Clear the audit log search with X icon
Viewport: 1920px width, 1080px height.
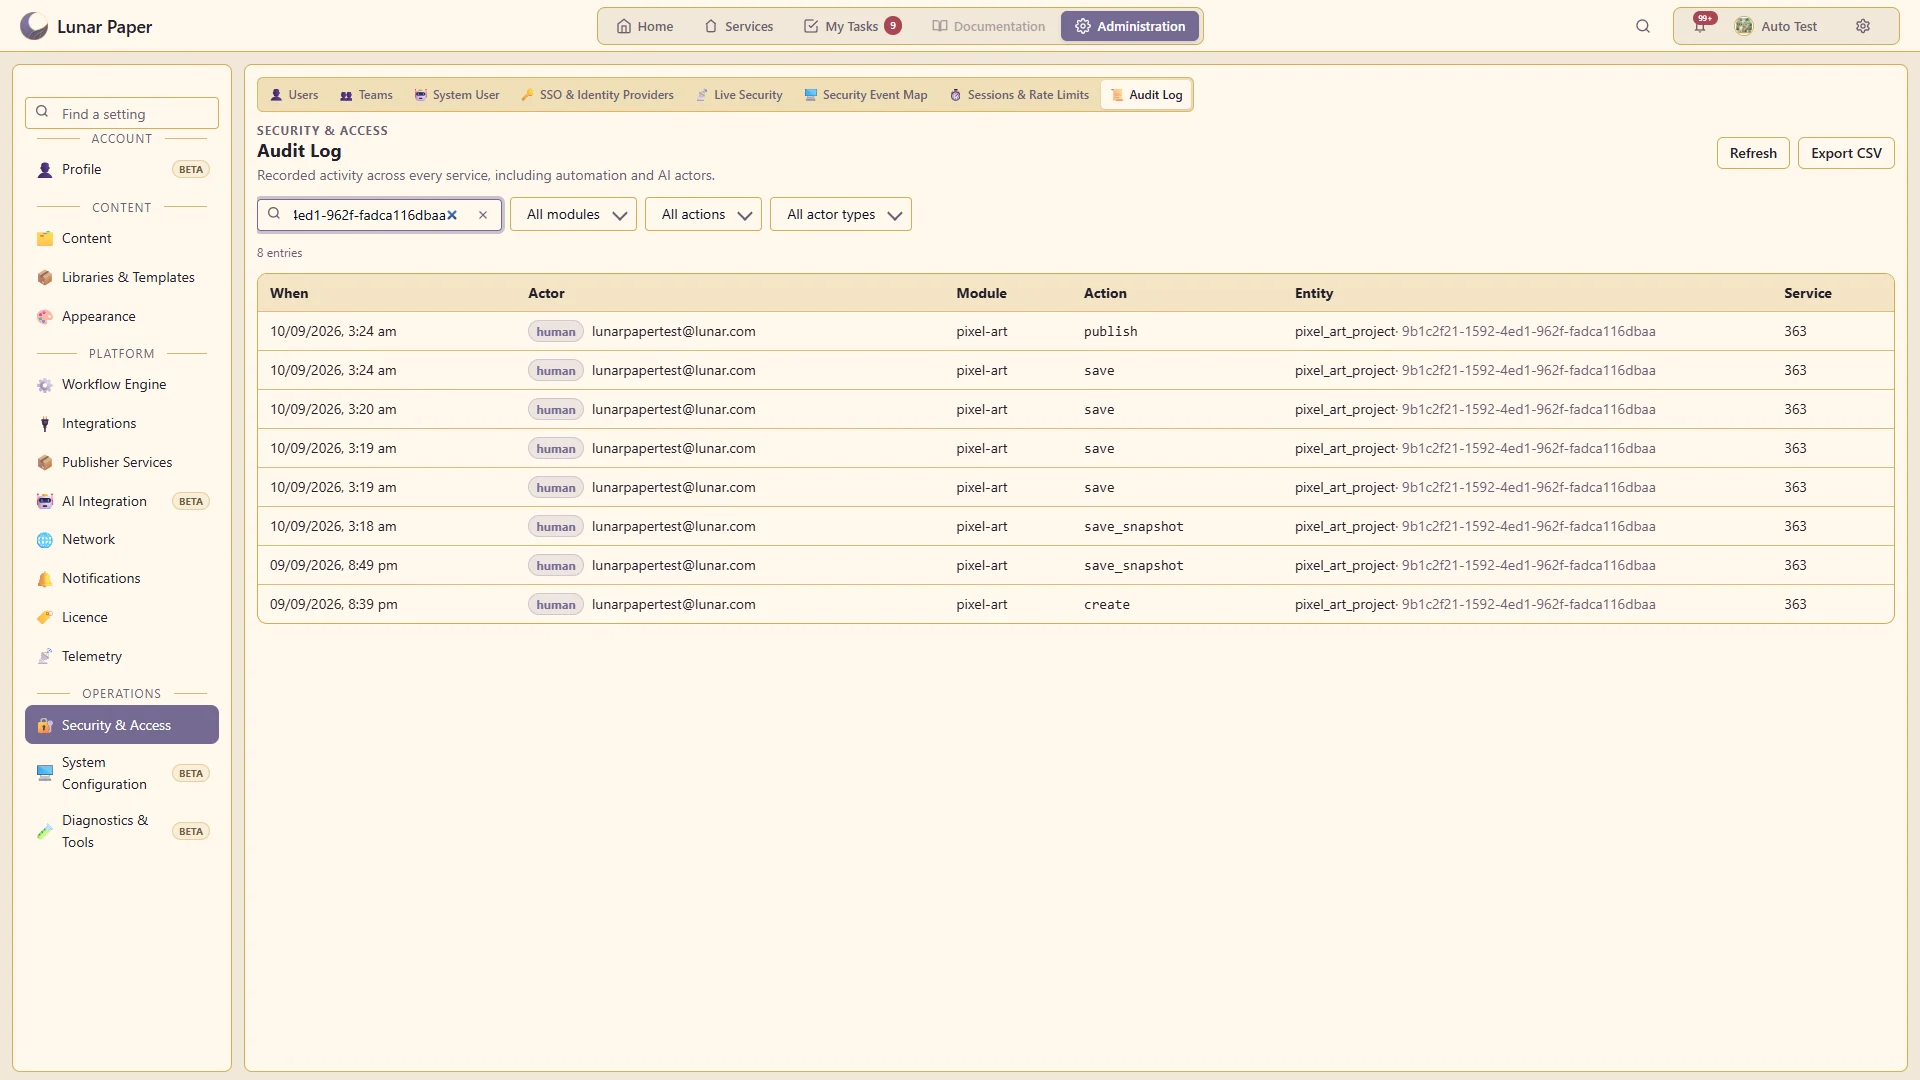[x=483, y=215]
